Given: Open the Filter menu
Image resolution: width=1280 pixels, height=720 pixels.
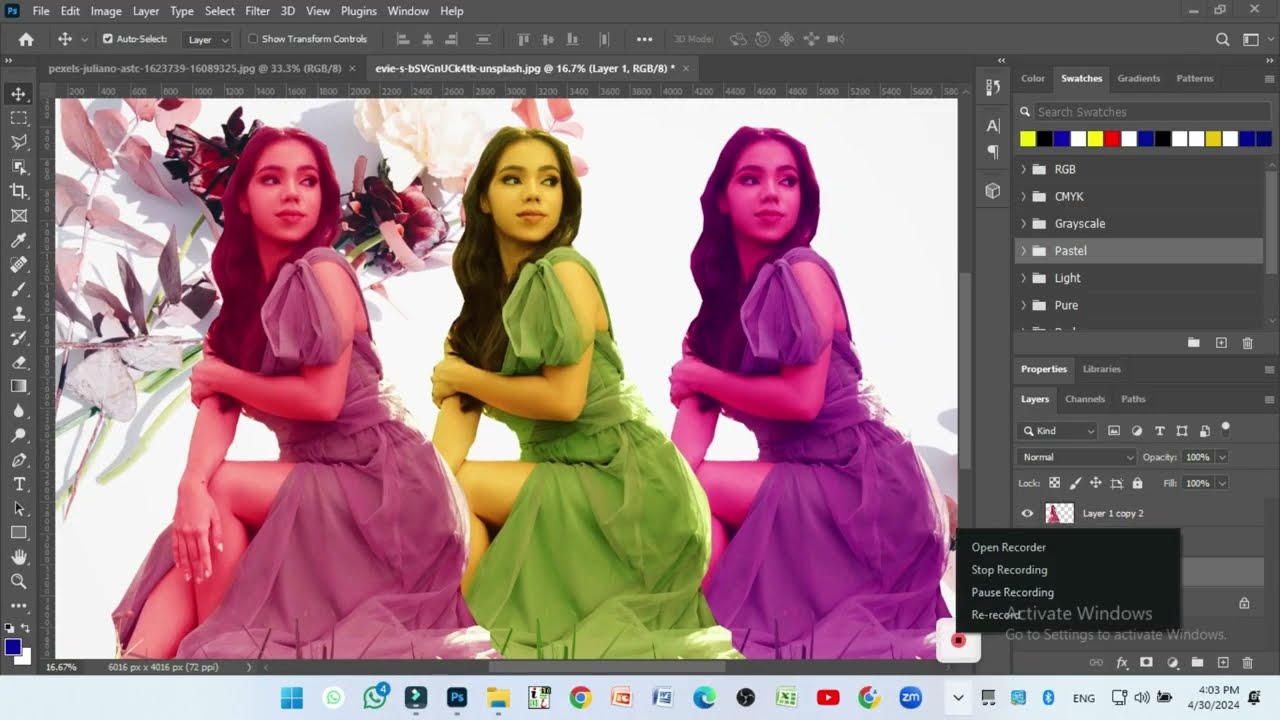Looking at the screenshot, I should point(257,11).
